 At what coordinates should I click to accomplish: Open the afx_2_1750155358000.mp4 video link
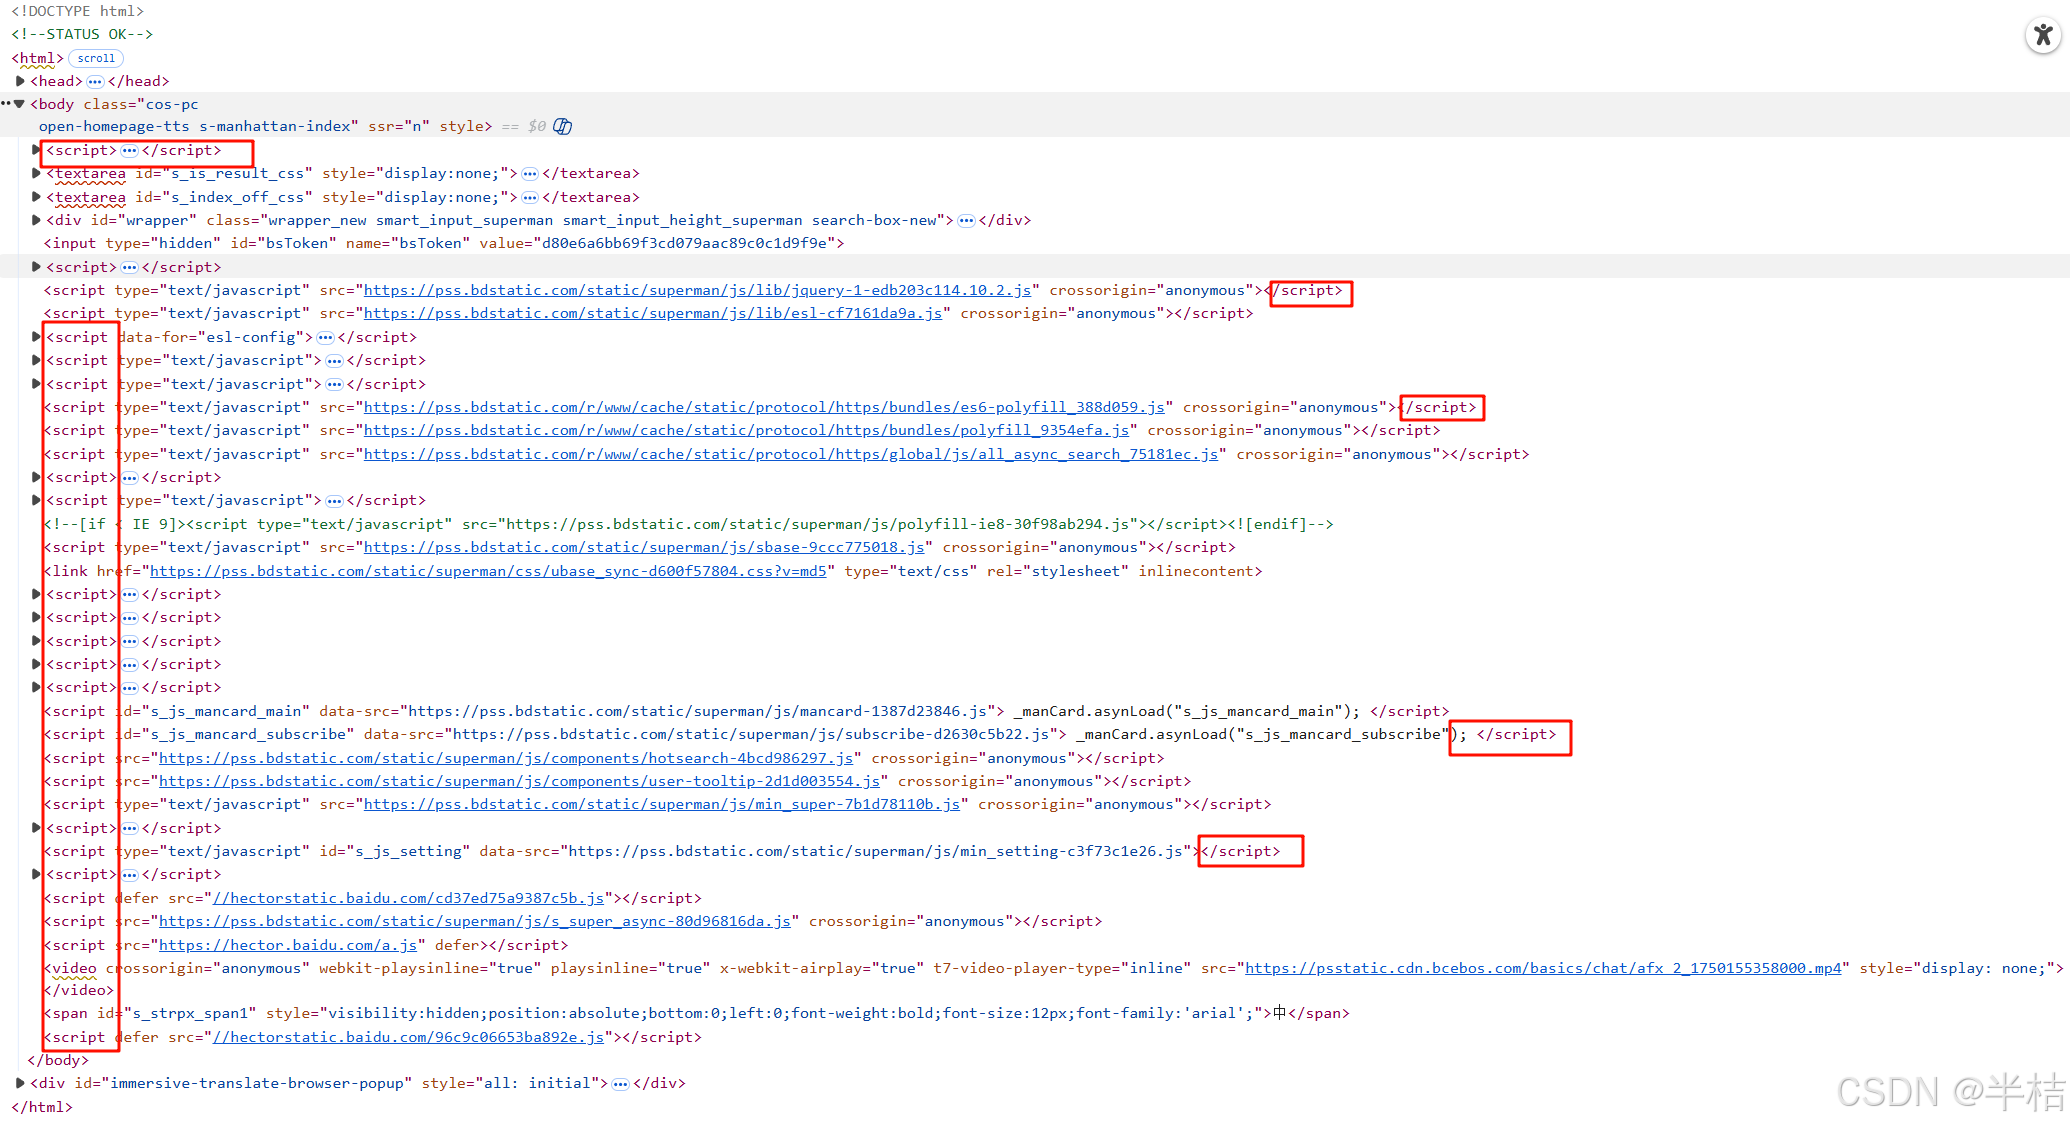pyautogui.click(x=1543, y=968)
